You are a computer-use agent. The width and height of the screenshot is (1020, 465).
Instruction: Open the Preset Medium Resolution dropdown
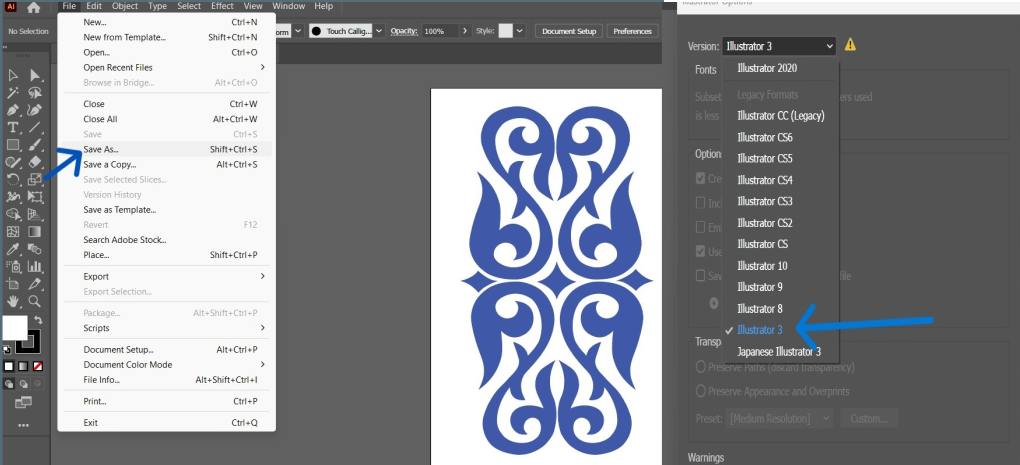[x=779, y=418]
